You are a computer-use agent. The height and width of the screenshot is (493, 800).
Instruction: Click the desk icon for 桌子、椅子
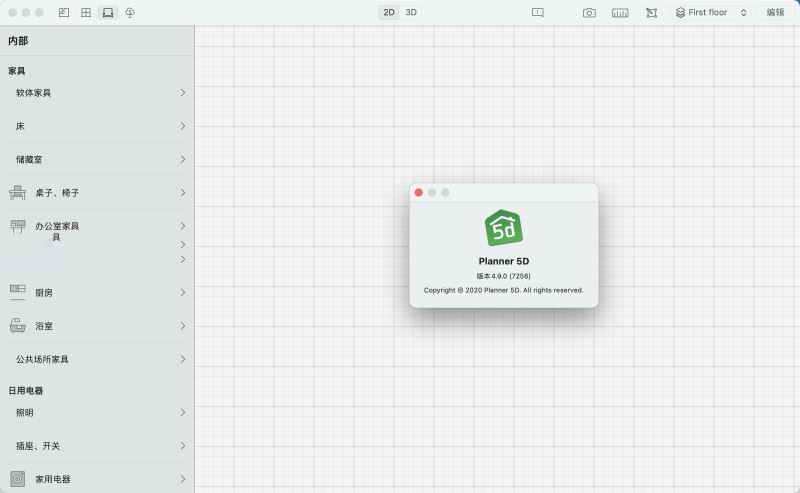[17, 192]
